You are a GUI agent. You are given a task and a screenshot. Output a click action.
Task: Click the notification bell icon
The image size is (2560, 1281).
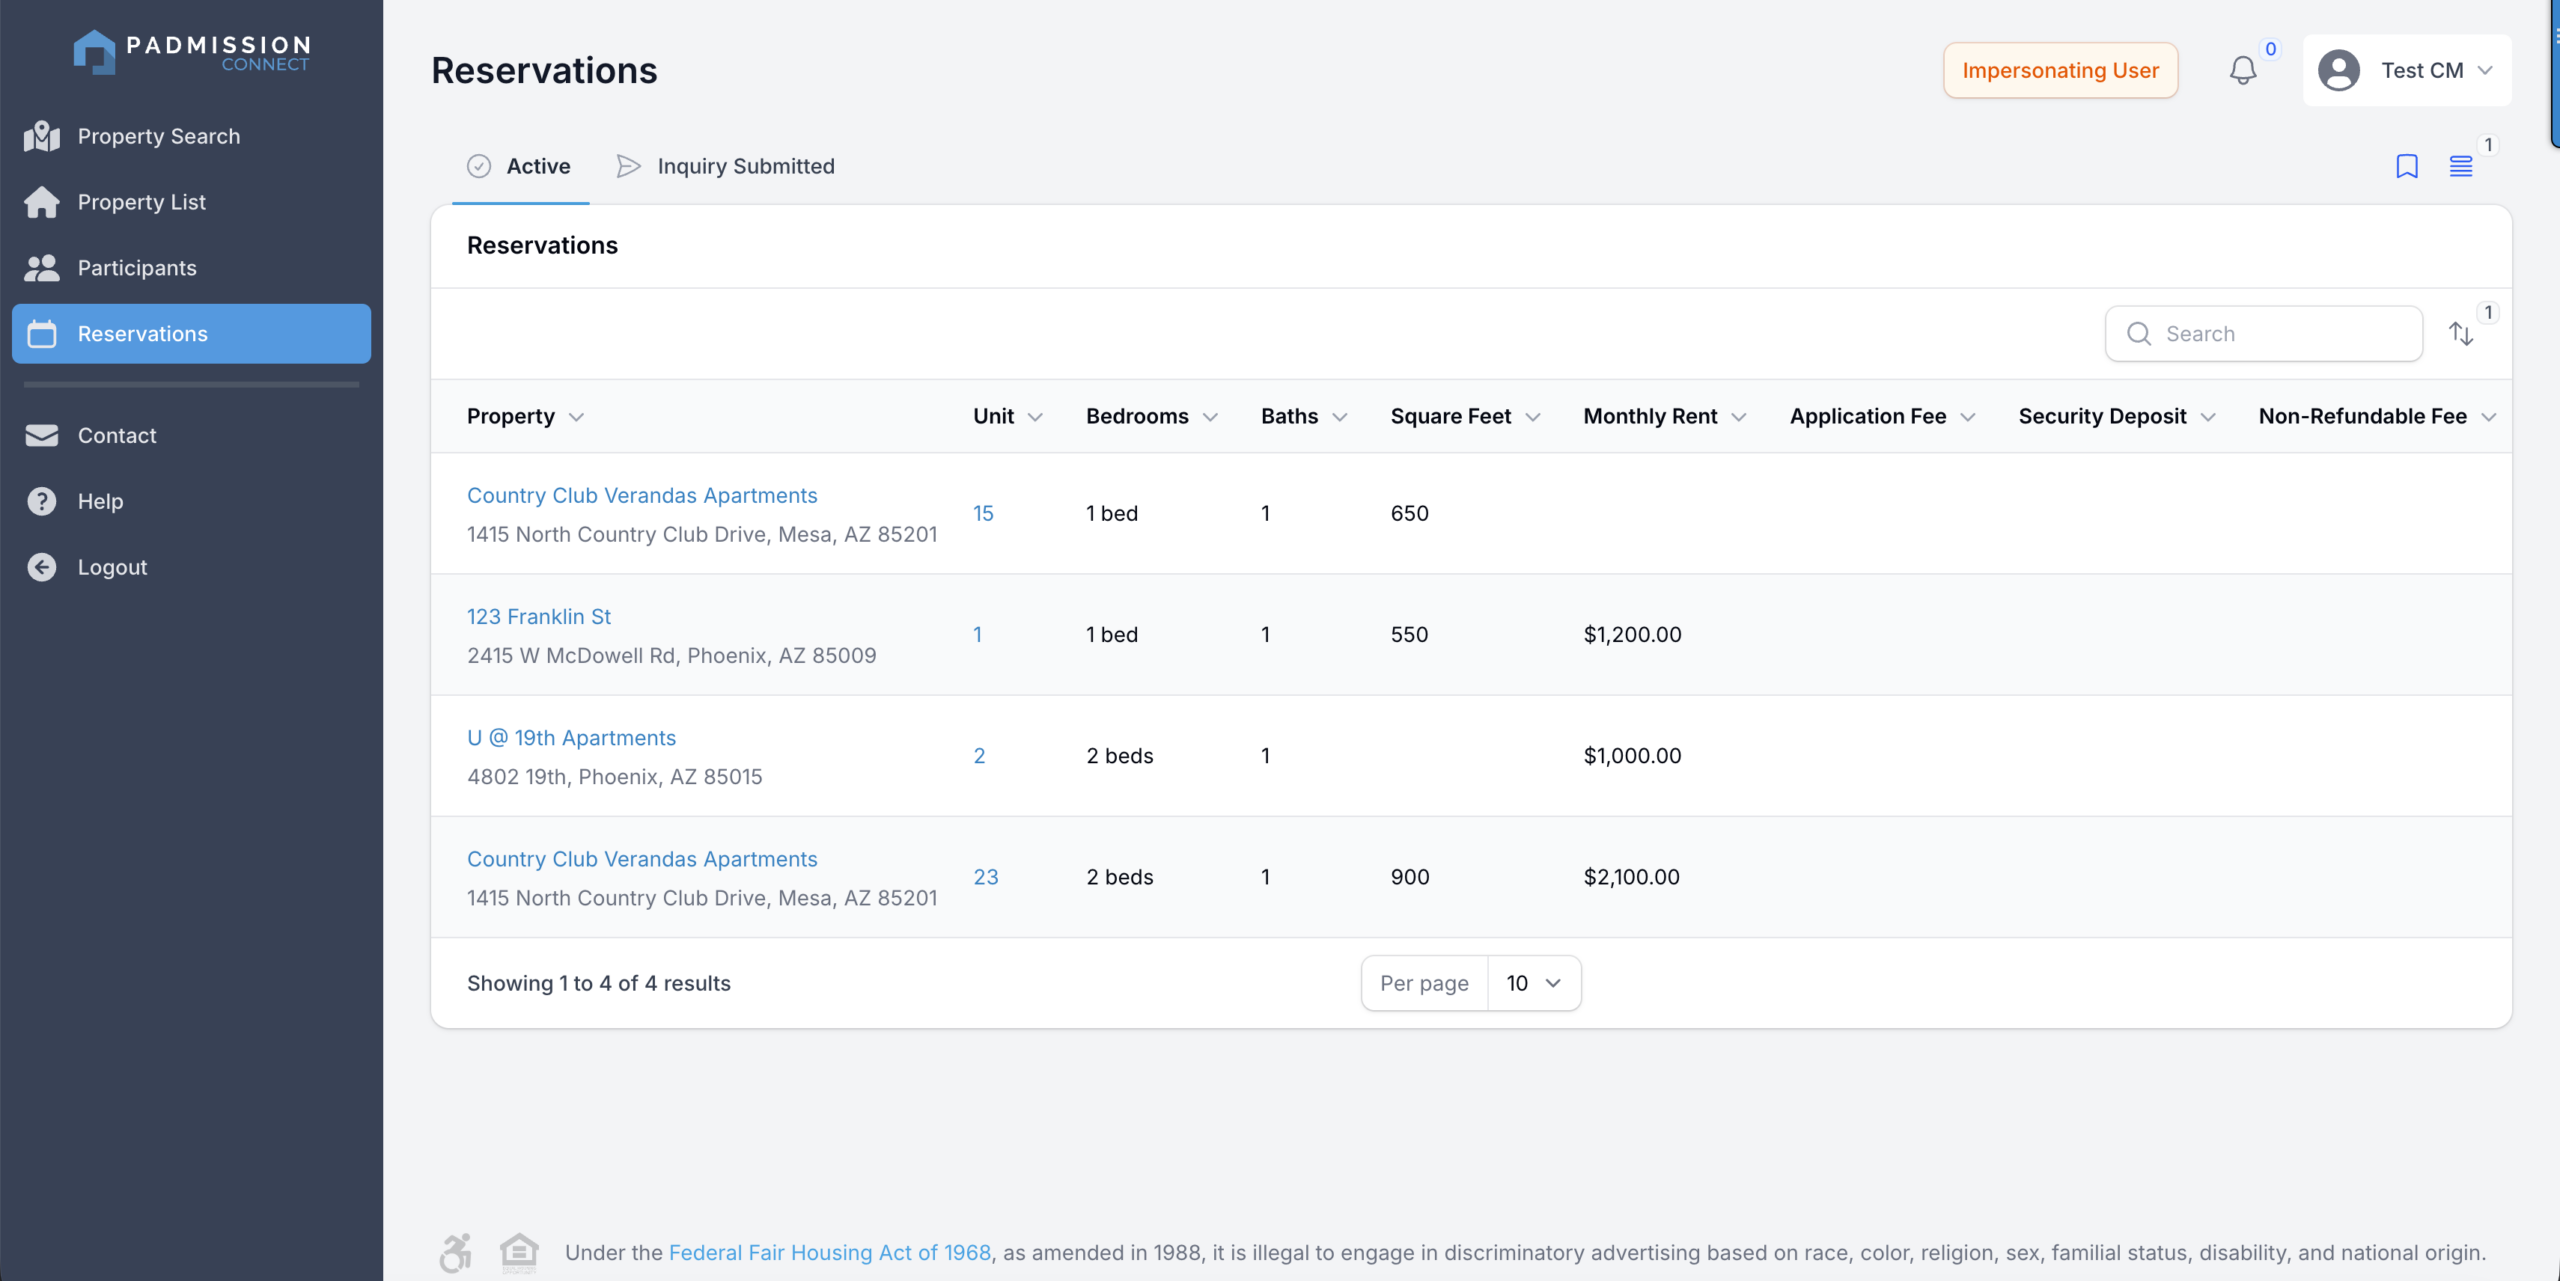(x=2242, y=70)
